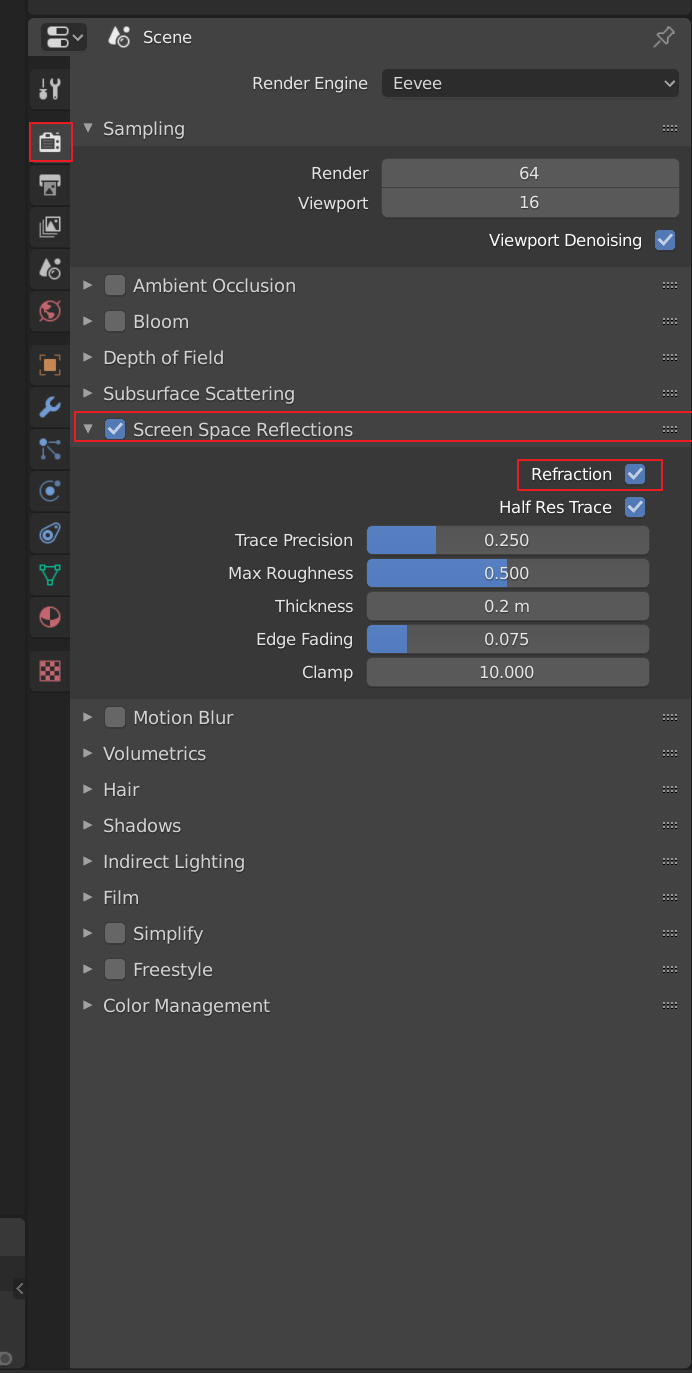Click the Color Management drag grip

tap(670, 1006)
